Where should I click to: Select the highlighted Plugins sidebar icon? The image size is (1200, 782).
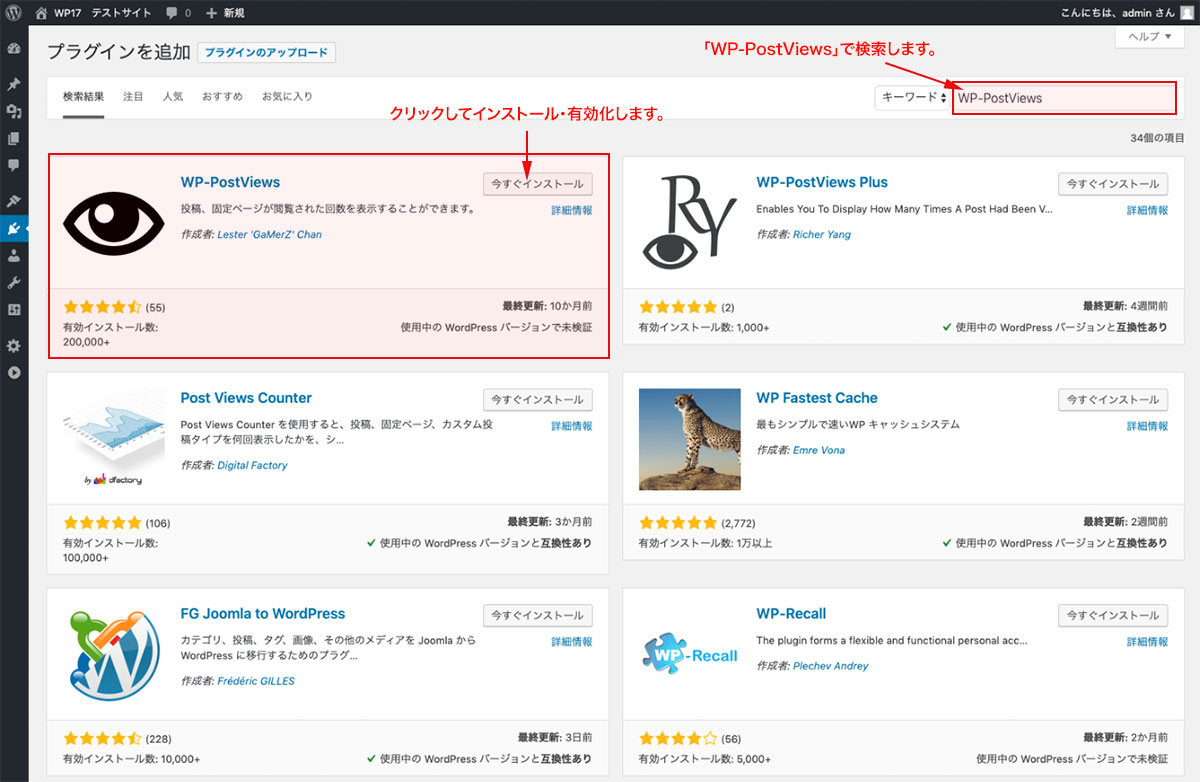click(x=14, y=228)
